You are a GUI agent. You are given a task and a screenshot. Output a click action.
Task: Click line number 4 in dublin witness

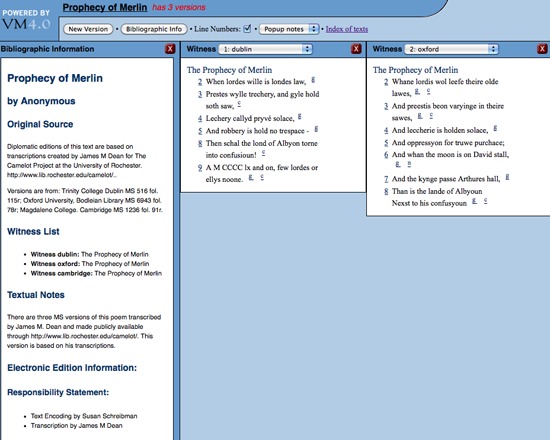[200, 119]
